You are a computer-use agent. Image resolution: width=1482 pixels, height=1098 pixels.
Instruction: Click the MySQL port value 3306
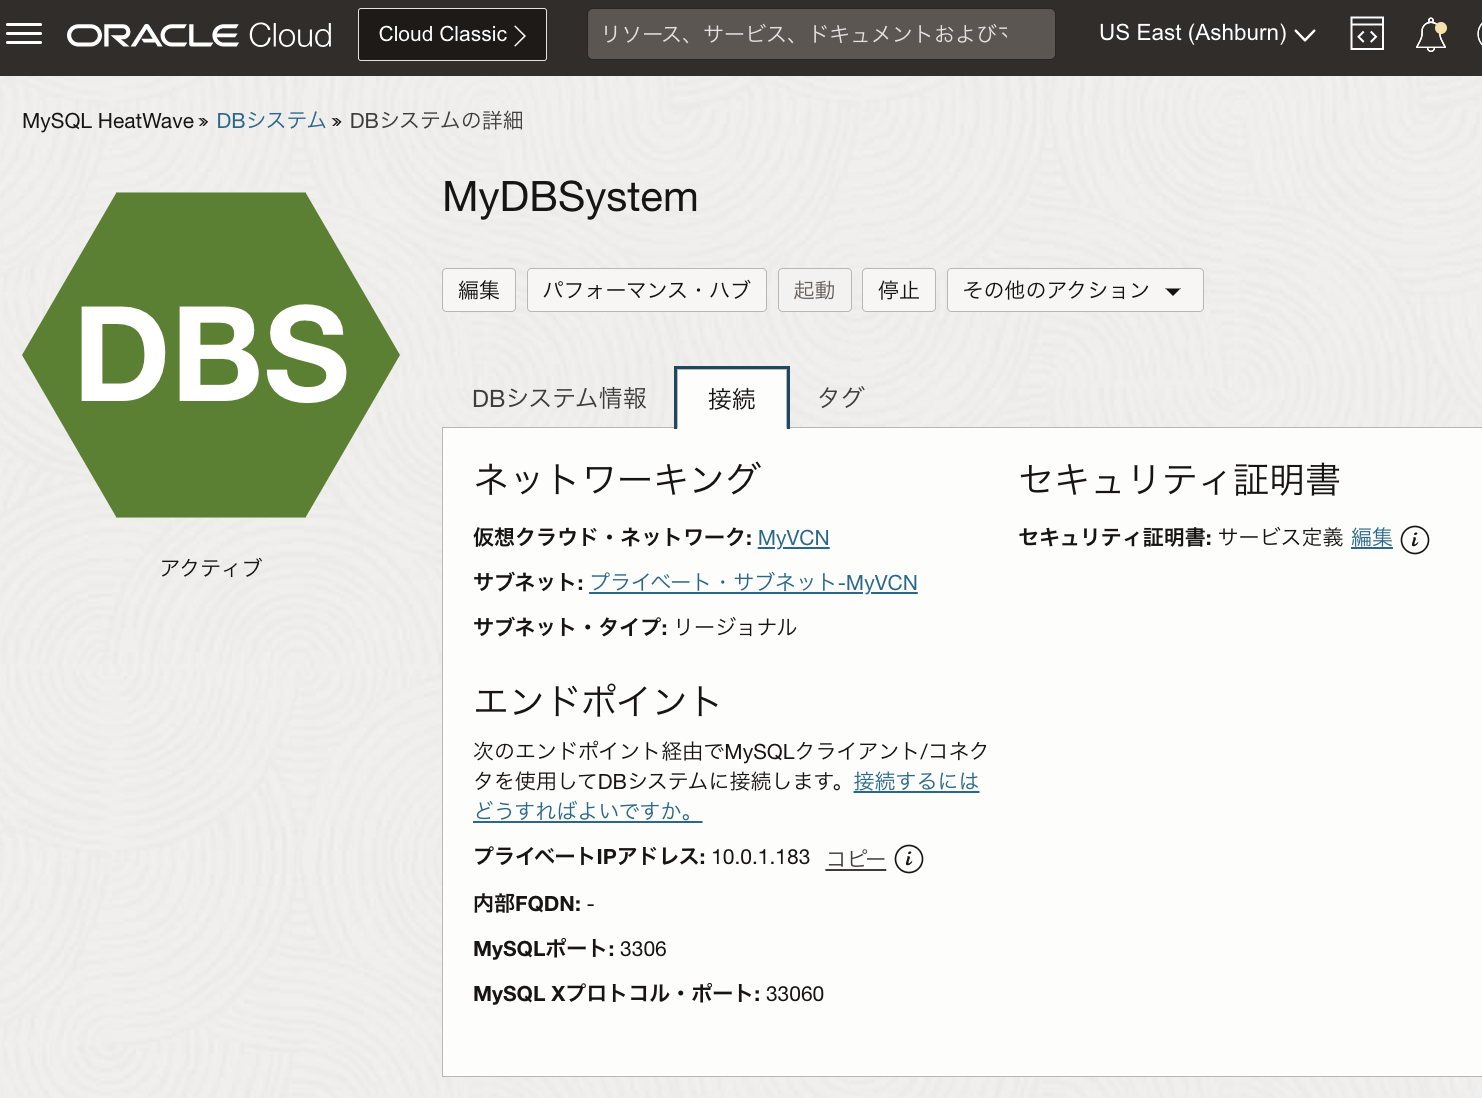tap(643, 949)
